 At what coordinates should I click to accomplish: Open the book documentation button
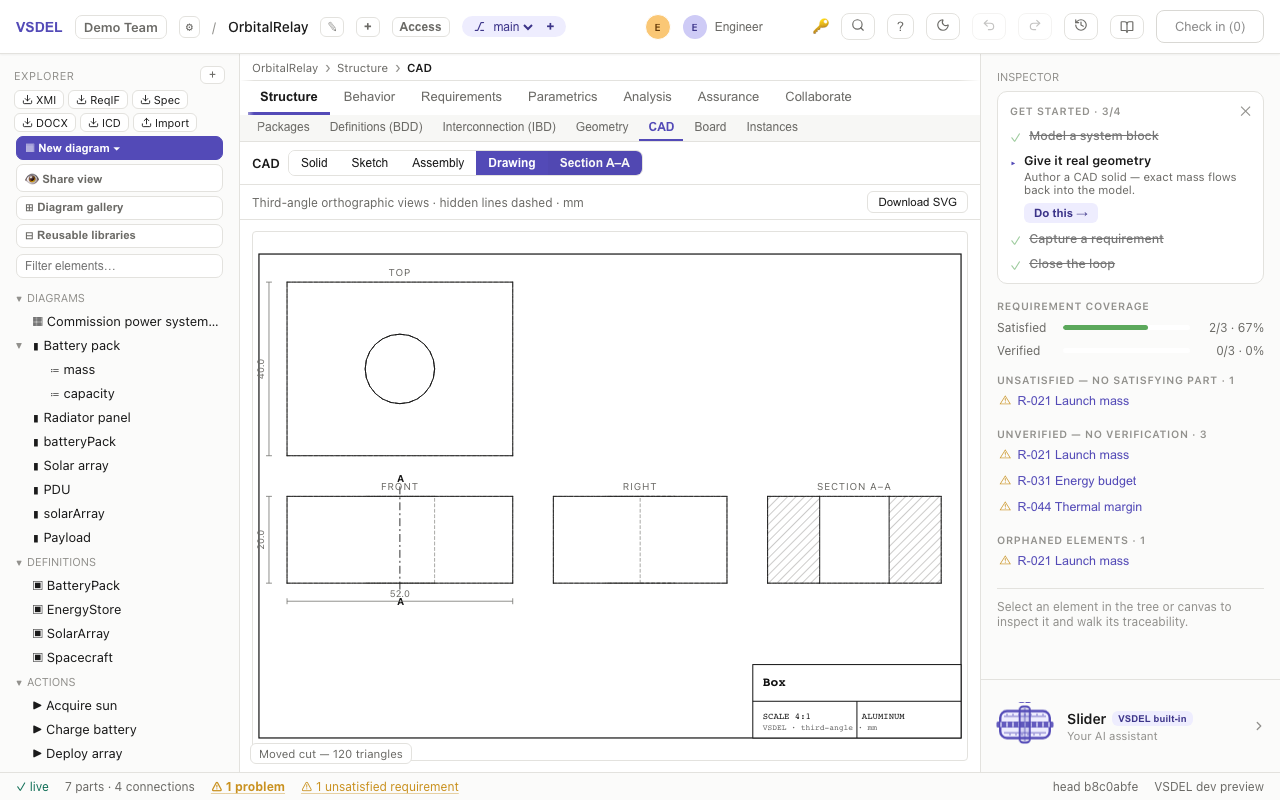tap(1127, 27)
